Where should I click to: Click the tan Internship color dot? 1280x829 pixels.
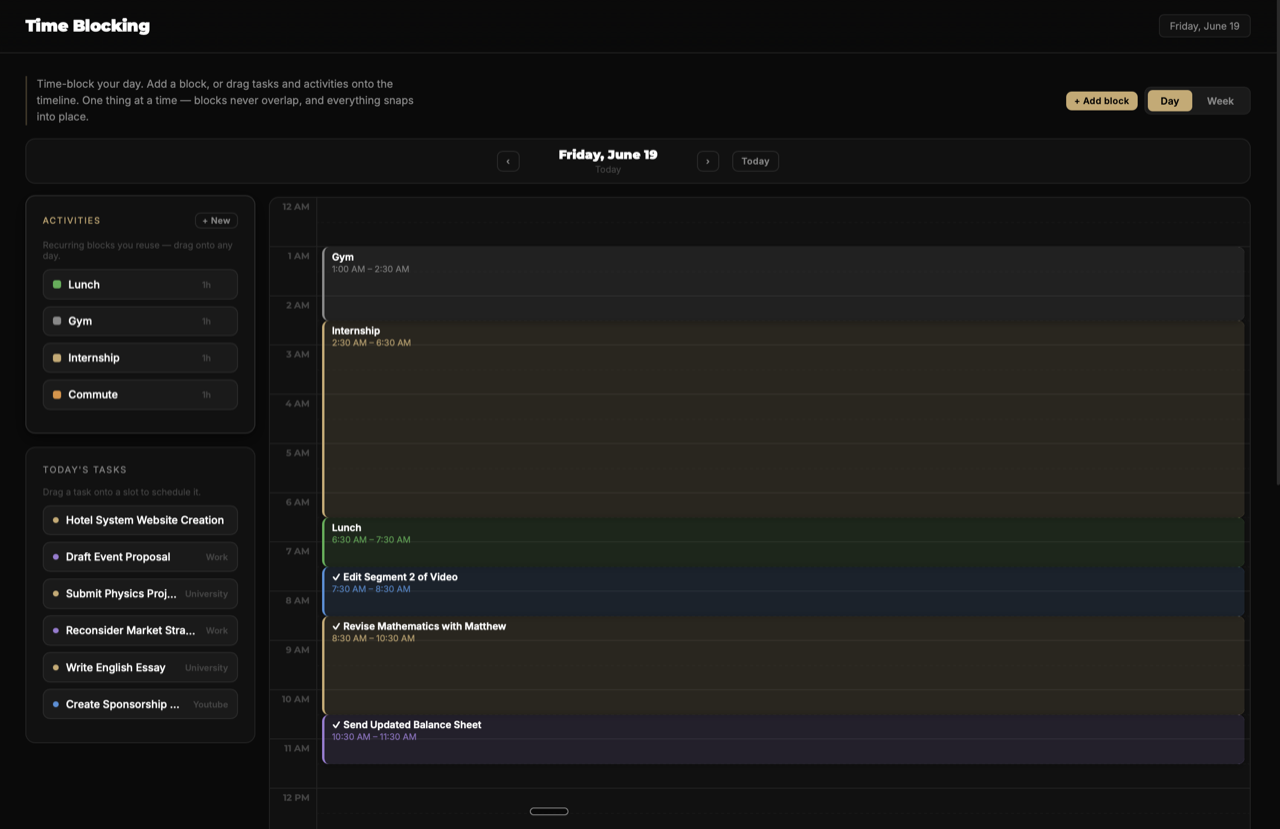click(57, 358)
